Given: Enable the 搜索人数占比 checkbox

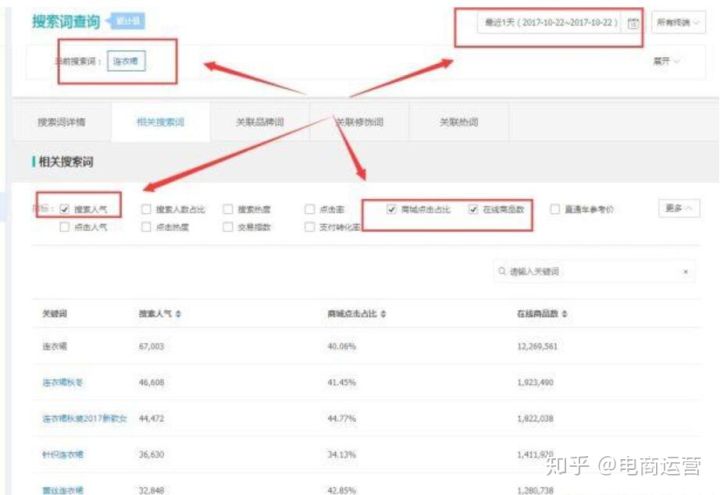Looking at the screenshot, I should [x=146, y=209].
